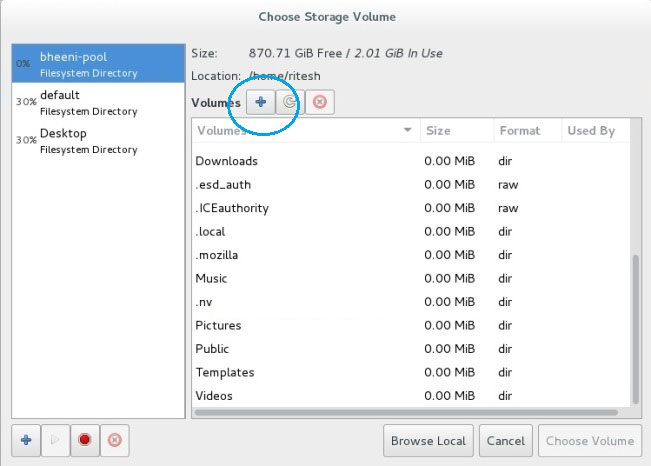
Task: Select the default storage pool
Action: tap(98, 102)
